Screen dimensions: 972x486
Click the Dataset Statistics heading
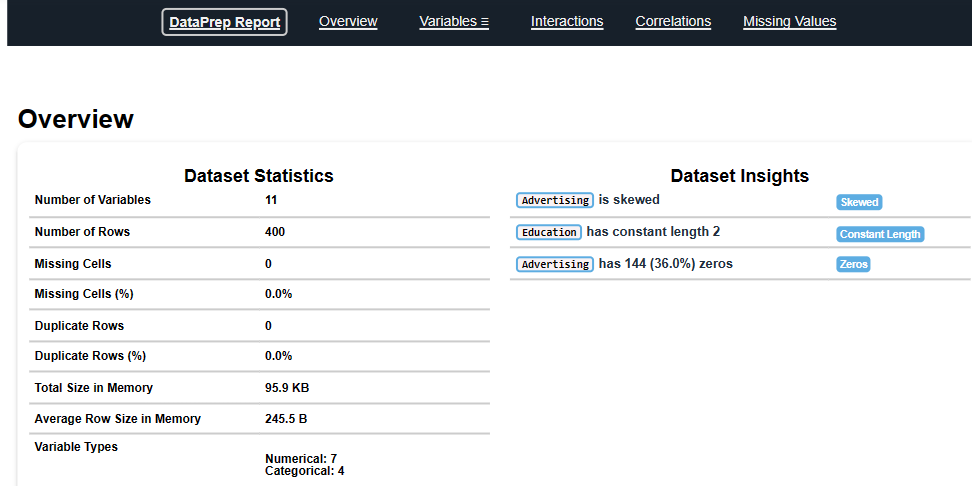pyautogui.click(x=259, y=176)
